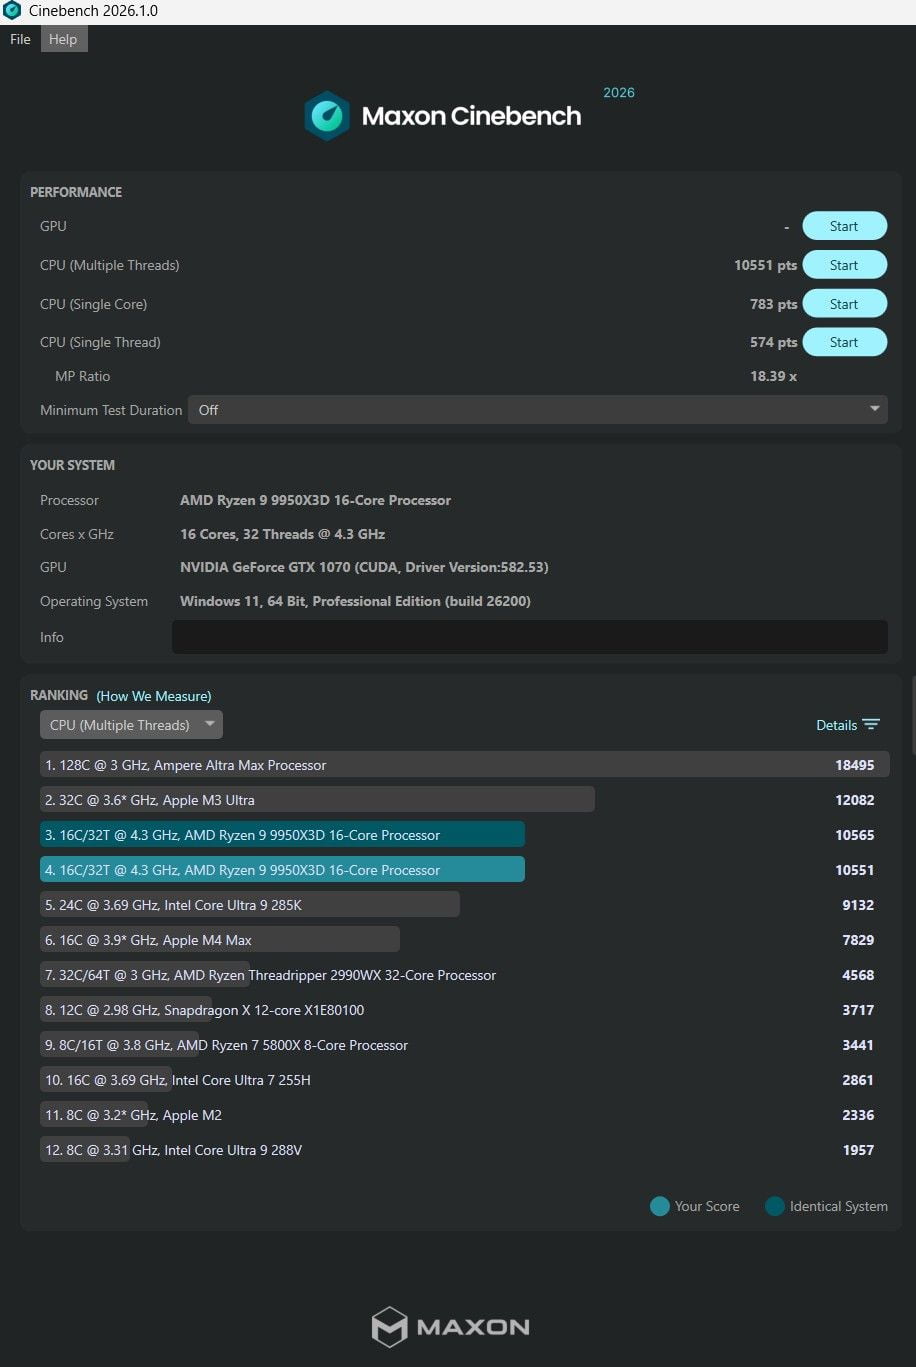This screenshot has height=1367, width=916.
Task: Select the Ampere Altra Max ranking bar
Action: click(x=464, y=765)
